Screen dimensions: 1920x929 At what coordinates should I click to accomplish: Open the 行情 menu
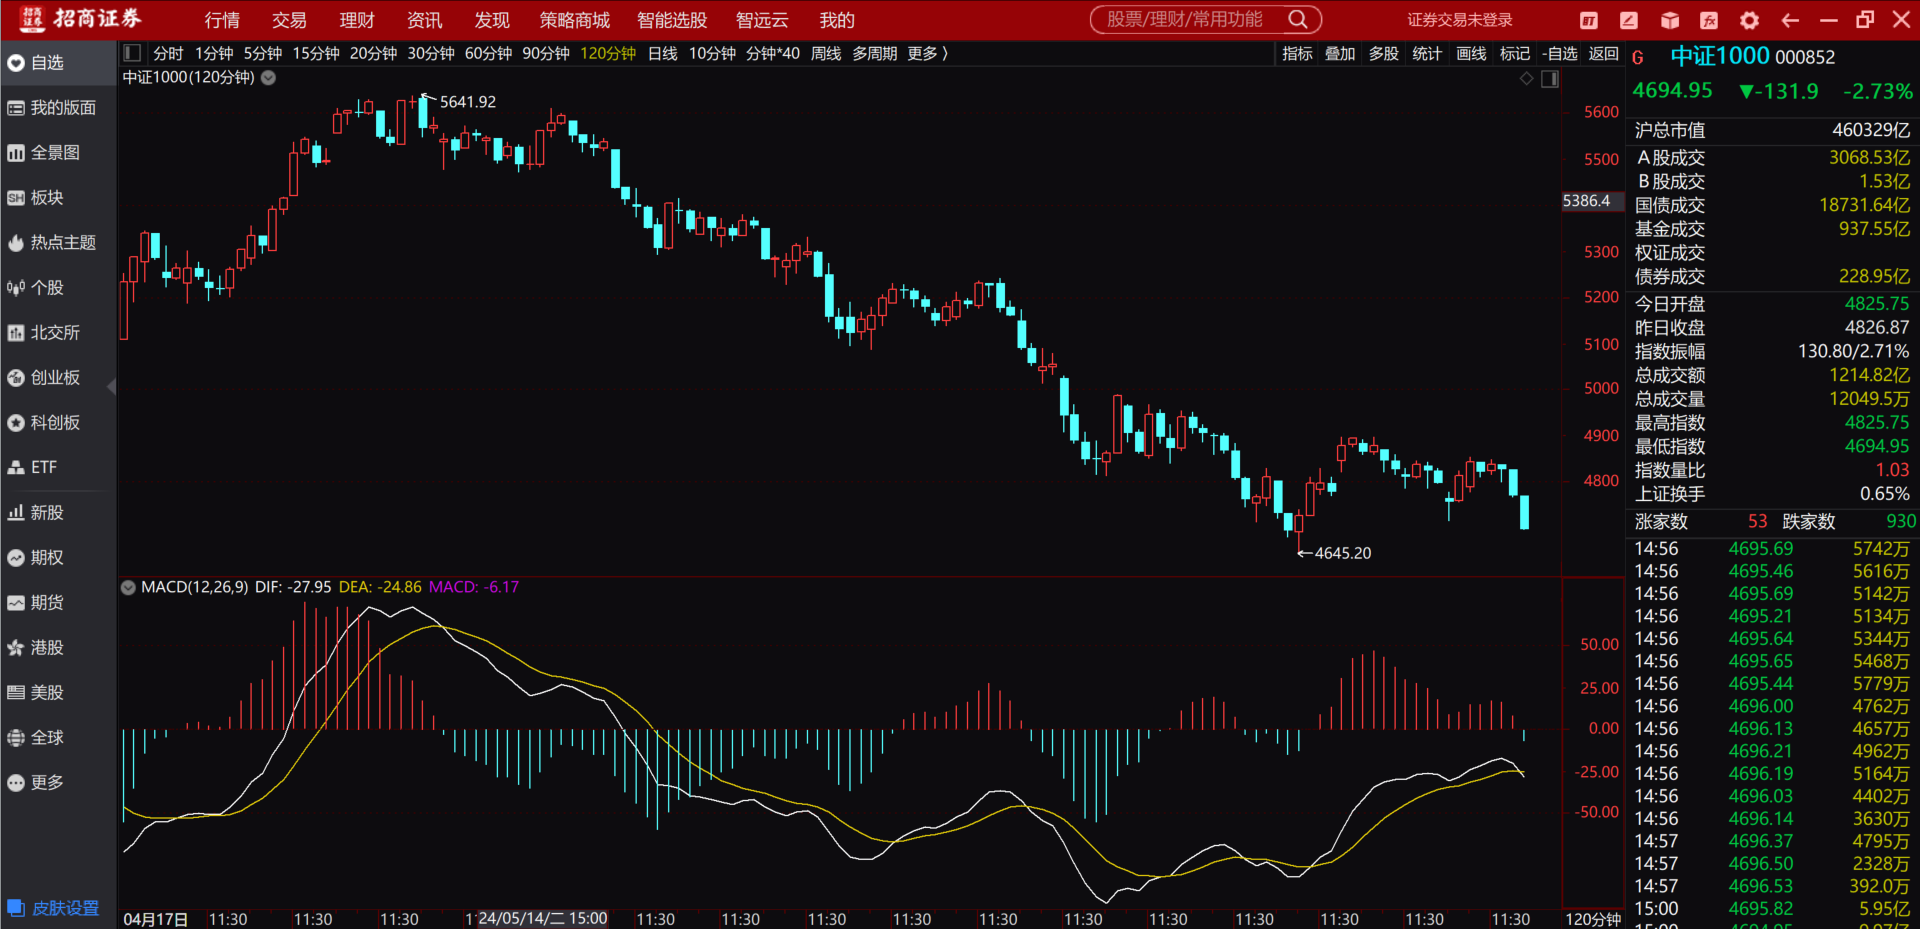click(222, 20)
